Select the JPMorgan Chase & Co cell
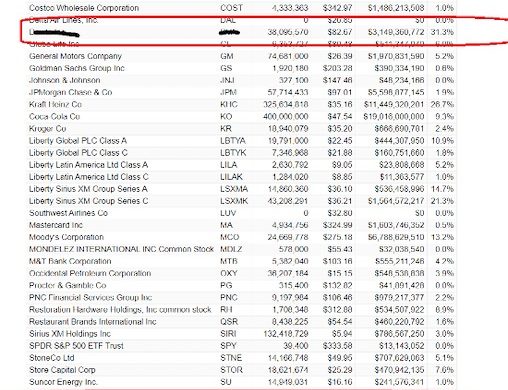 [70, 92]
